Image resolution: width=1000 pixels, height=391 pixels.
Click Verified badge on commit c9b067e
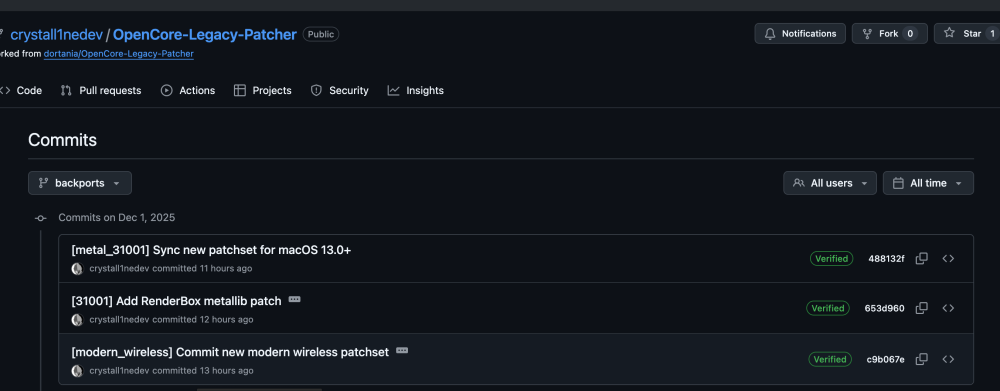pyautogui.click(x=829, y=359)
